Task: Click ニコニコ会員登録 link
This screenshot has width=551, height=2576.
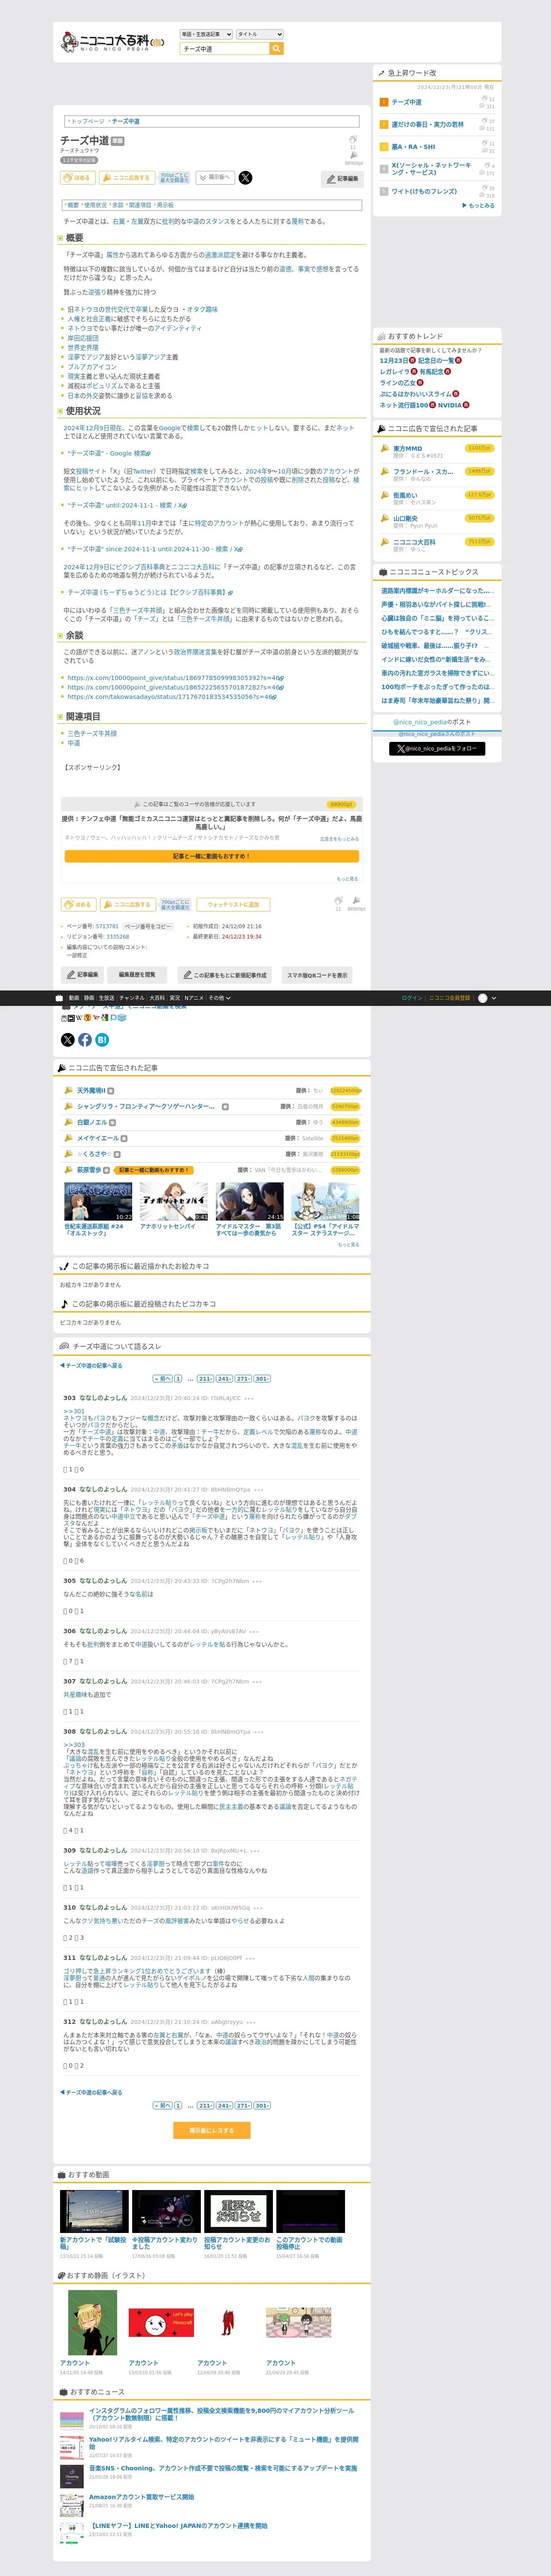Action: [x=449, y=998]
